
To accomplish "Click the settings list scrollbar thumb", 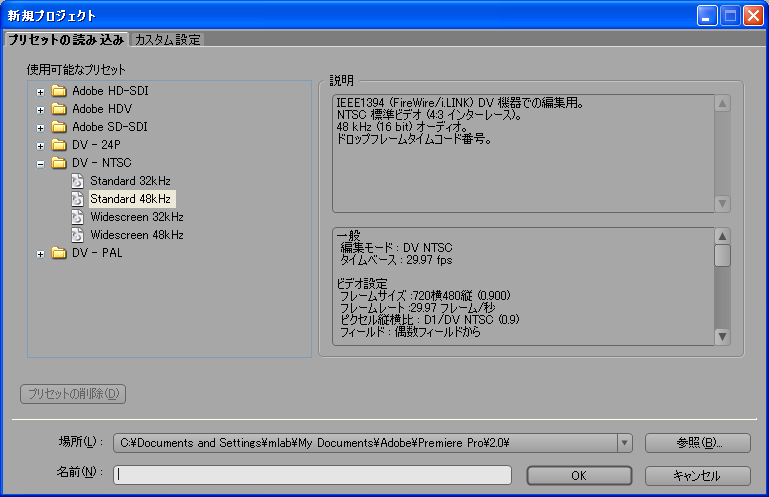I will click(722, 256).
